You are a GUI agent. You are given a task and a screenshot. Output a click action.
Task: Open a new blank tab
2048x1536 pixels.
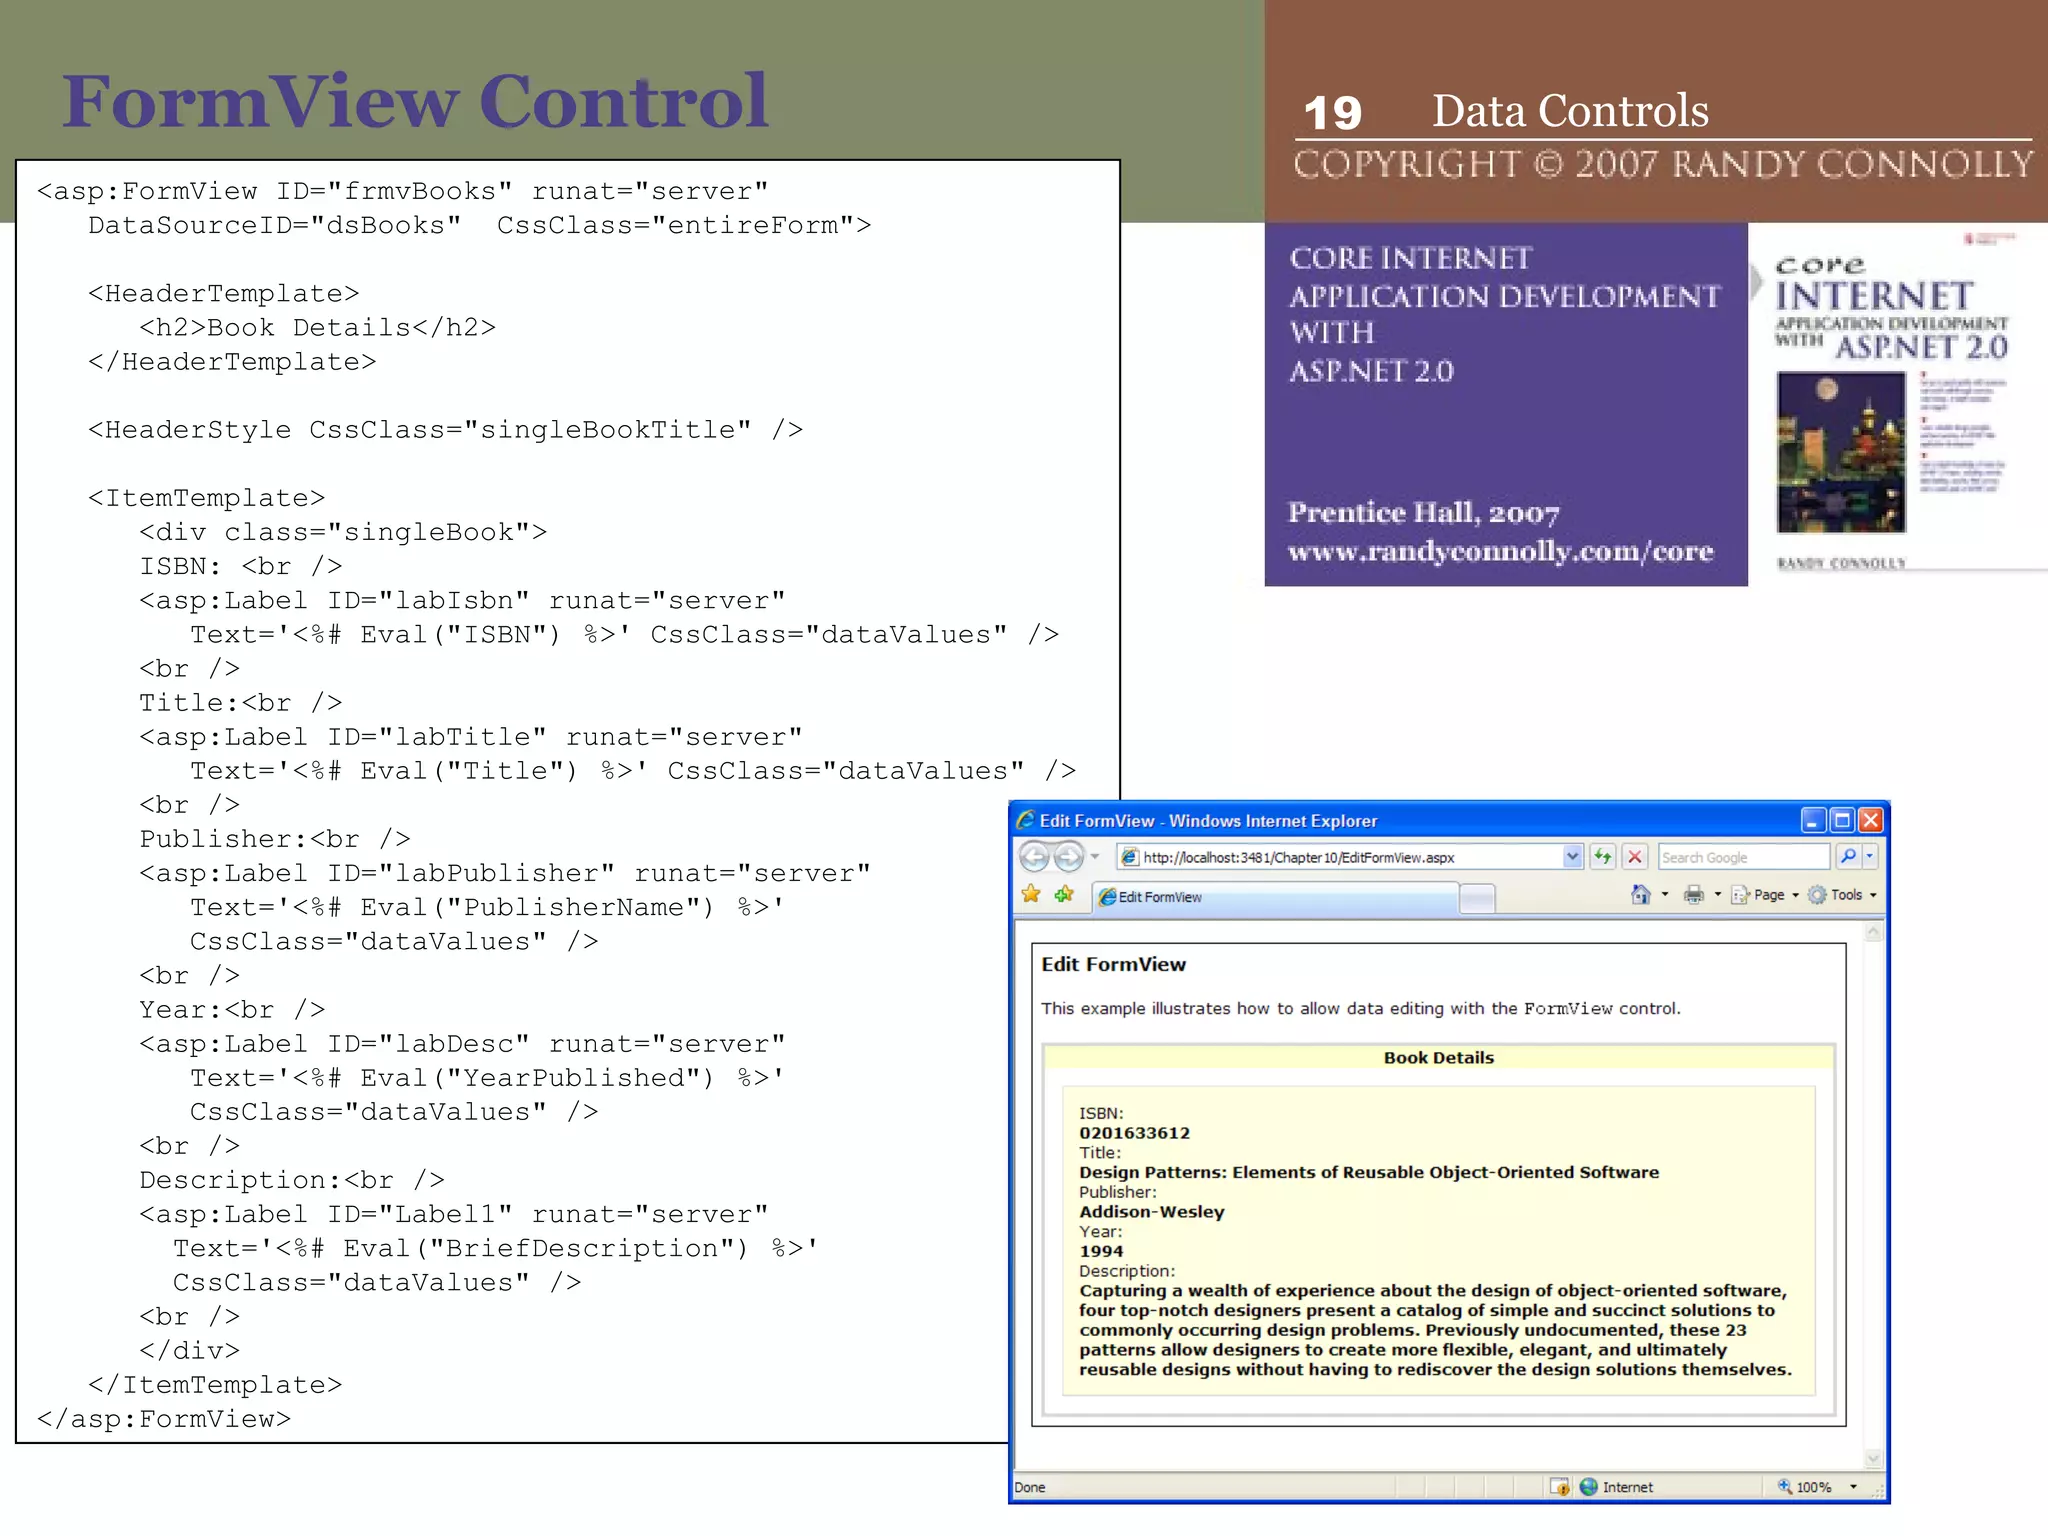pos(1477,898)
